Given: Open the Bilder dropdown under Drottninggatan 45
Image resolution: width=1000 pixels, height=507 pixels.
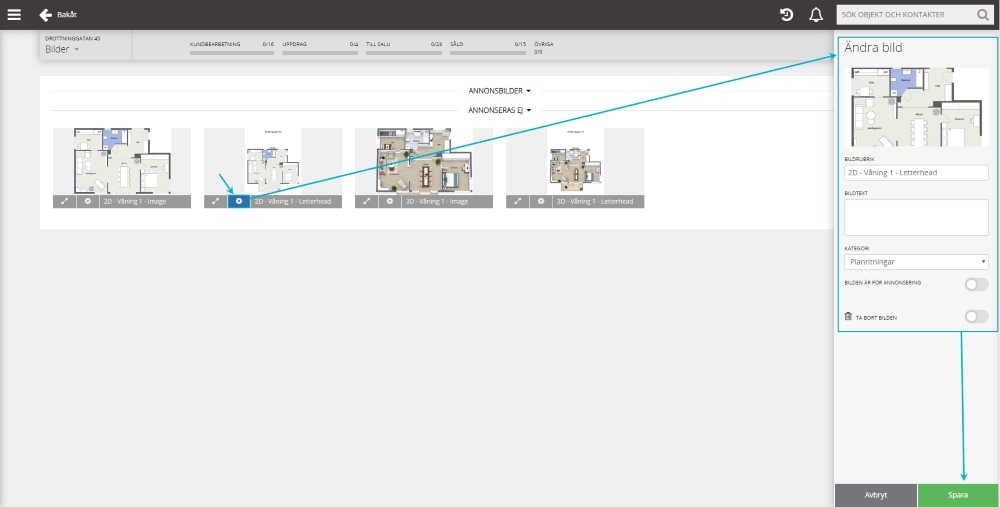Looking at the screenshot, I should click(62, 49).
